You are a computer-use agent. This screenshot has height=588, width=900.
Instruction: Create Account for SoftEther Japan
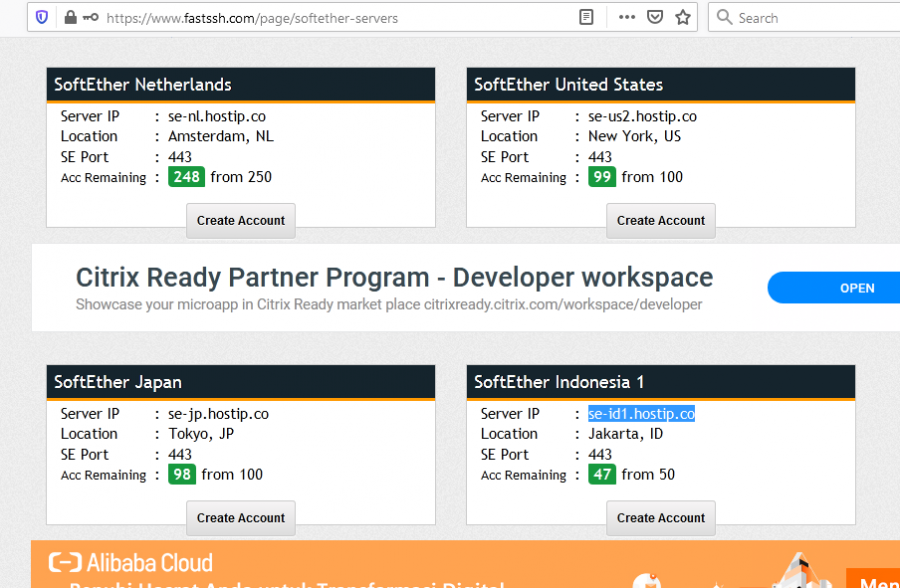(240, 518)
